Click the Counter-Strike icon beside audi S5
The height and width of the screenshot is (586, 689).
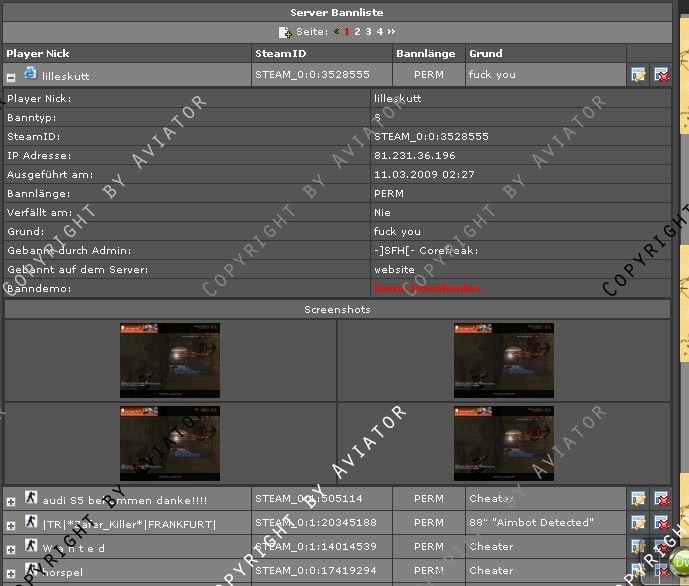(31, 497)
